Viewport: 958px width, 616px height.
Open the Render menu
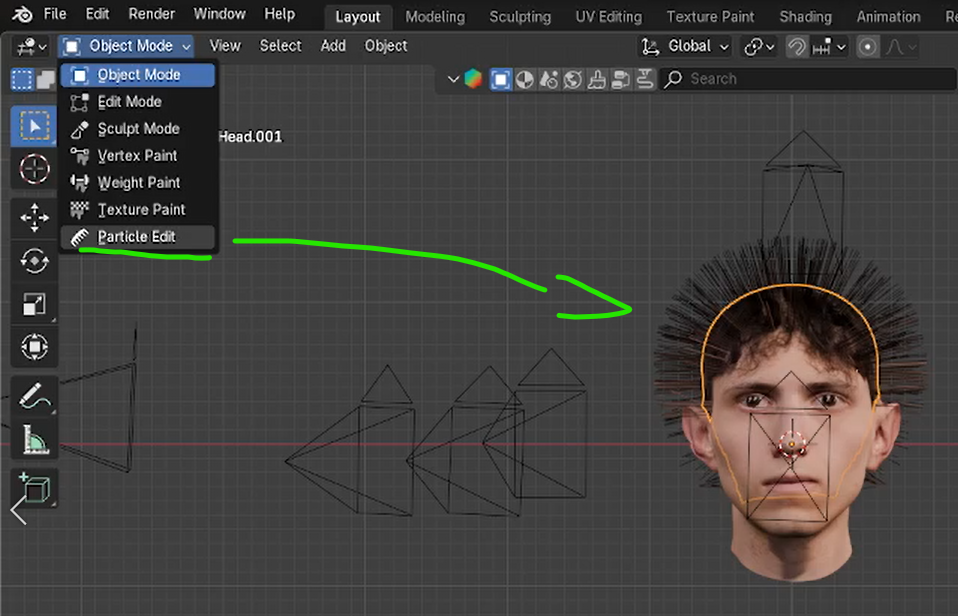[151, 14]
